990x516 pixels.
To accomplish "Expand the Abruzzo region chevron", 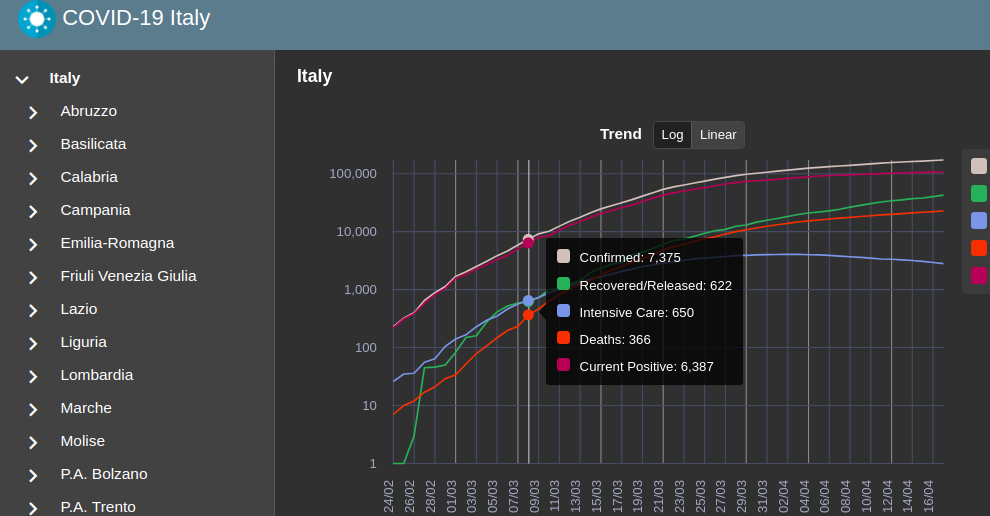I will 33,112.
